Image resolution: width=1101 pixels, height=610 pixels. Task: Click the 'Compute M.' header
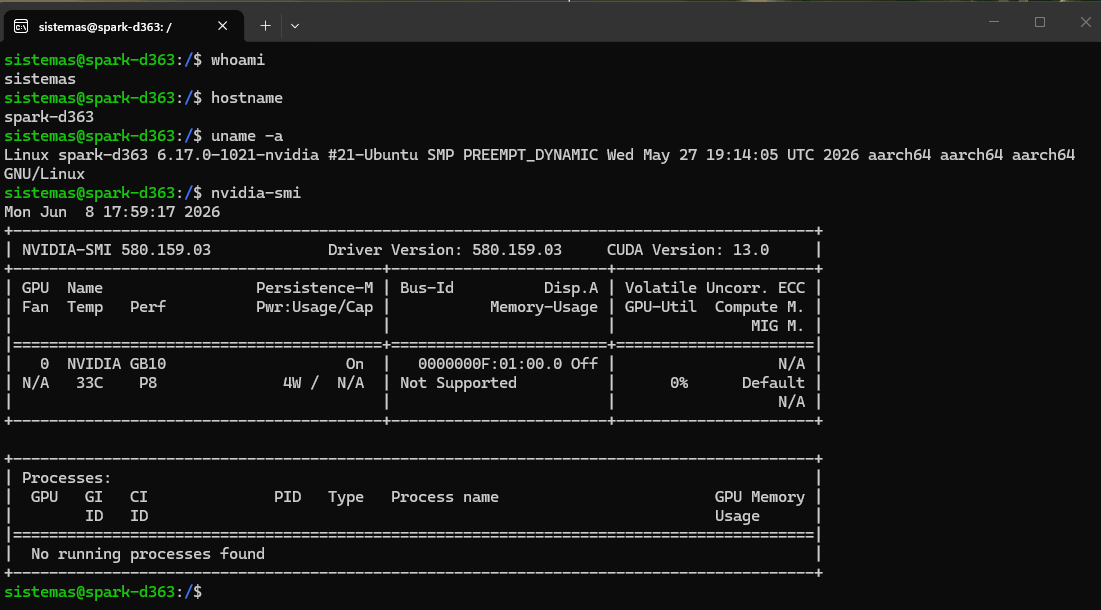tap(759, 307)
